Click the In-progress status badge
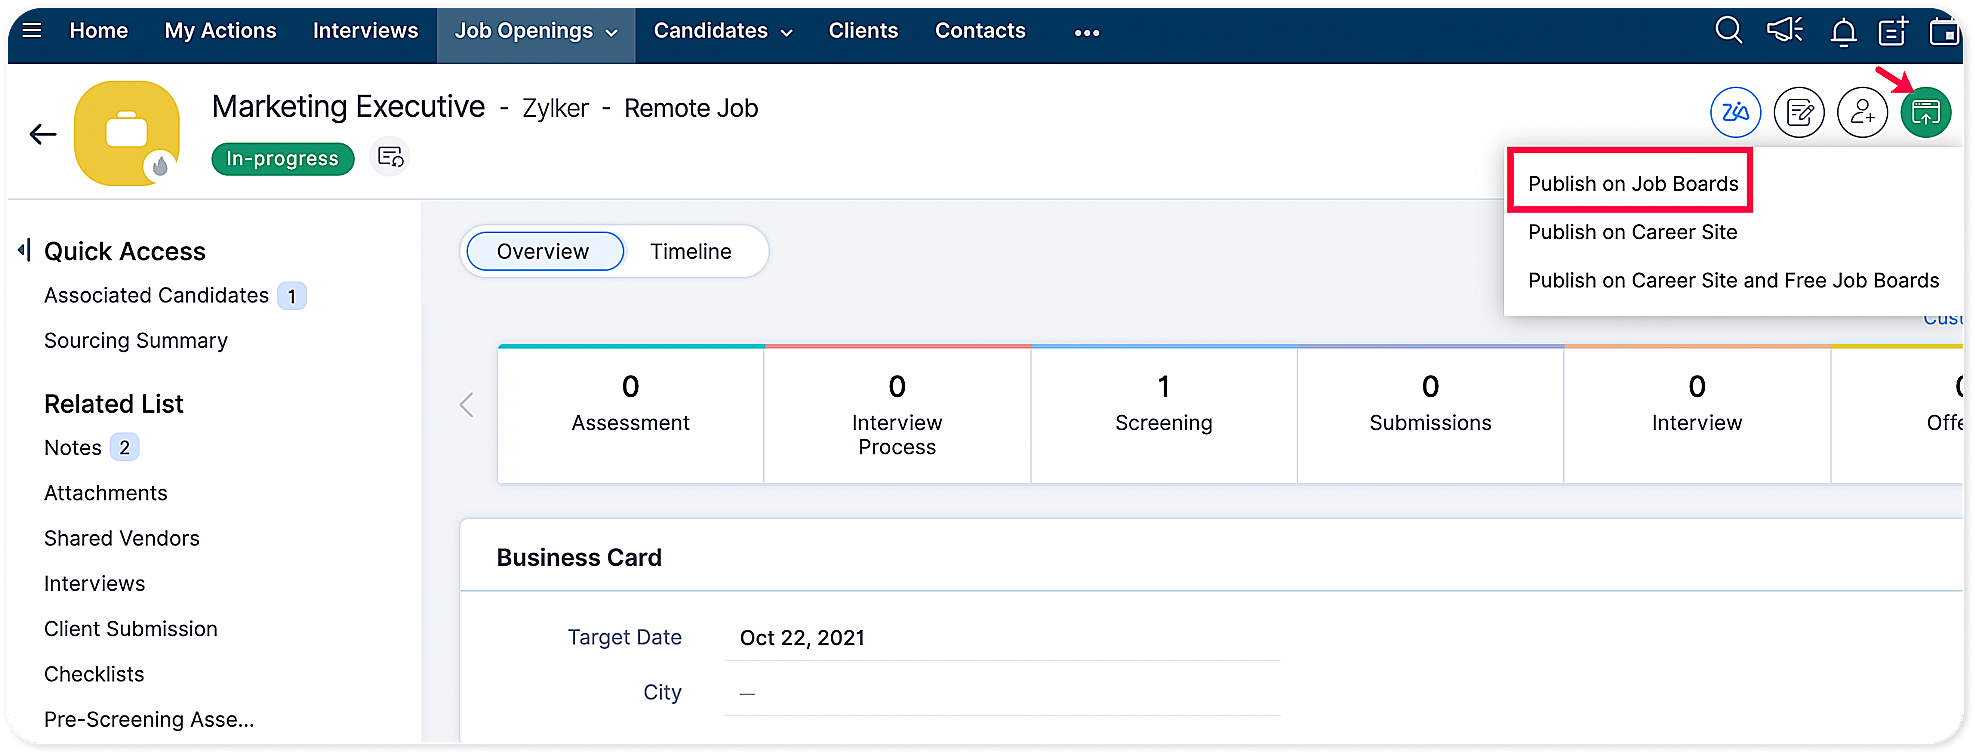 [283, 159]
